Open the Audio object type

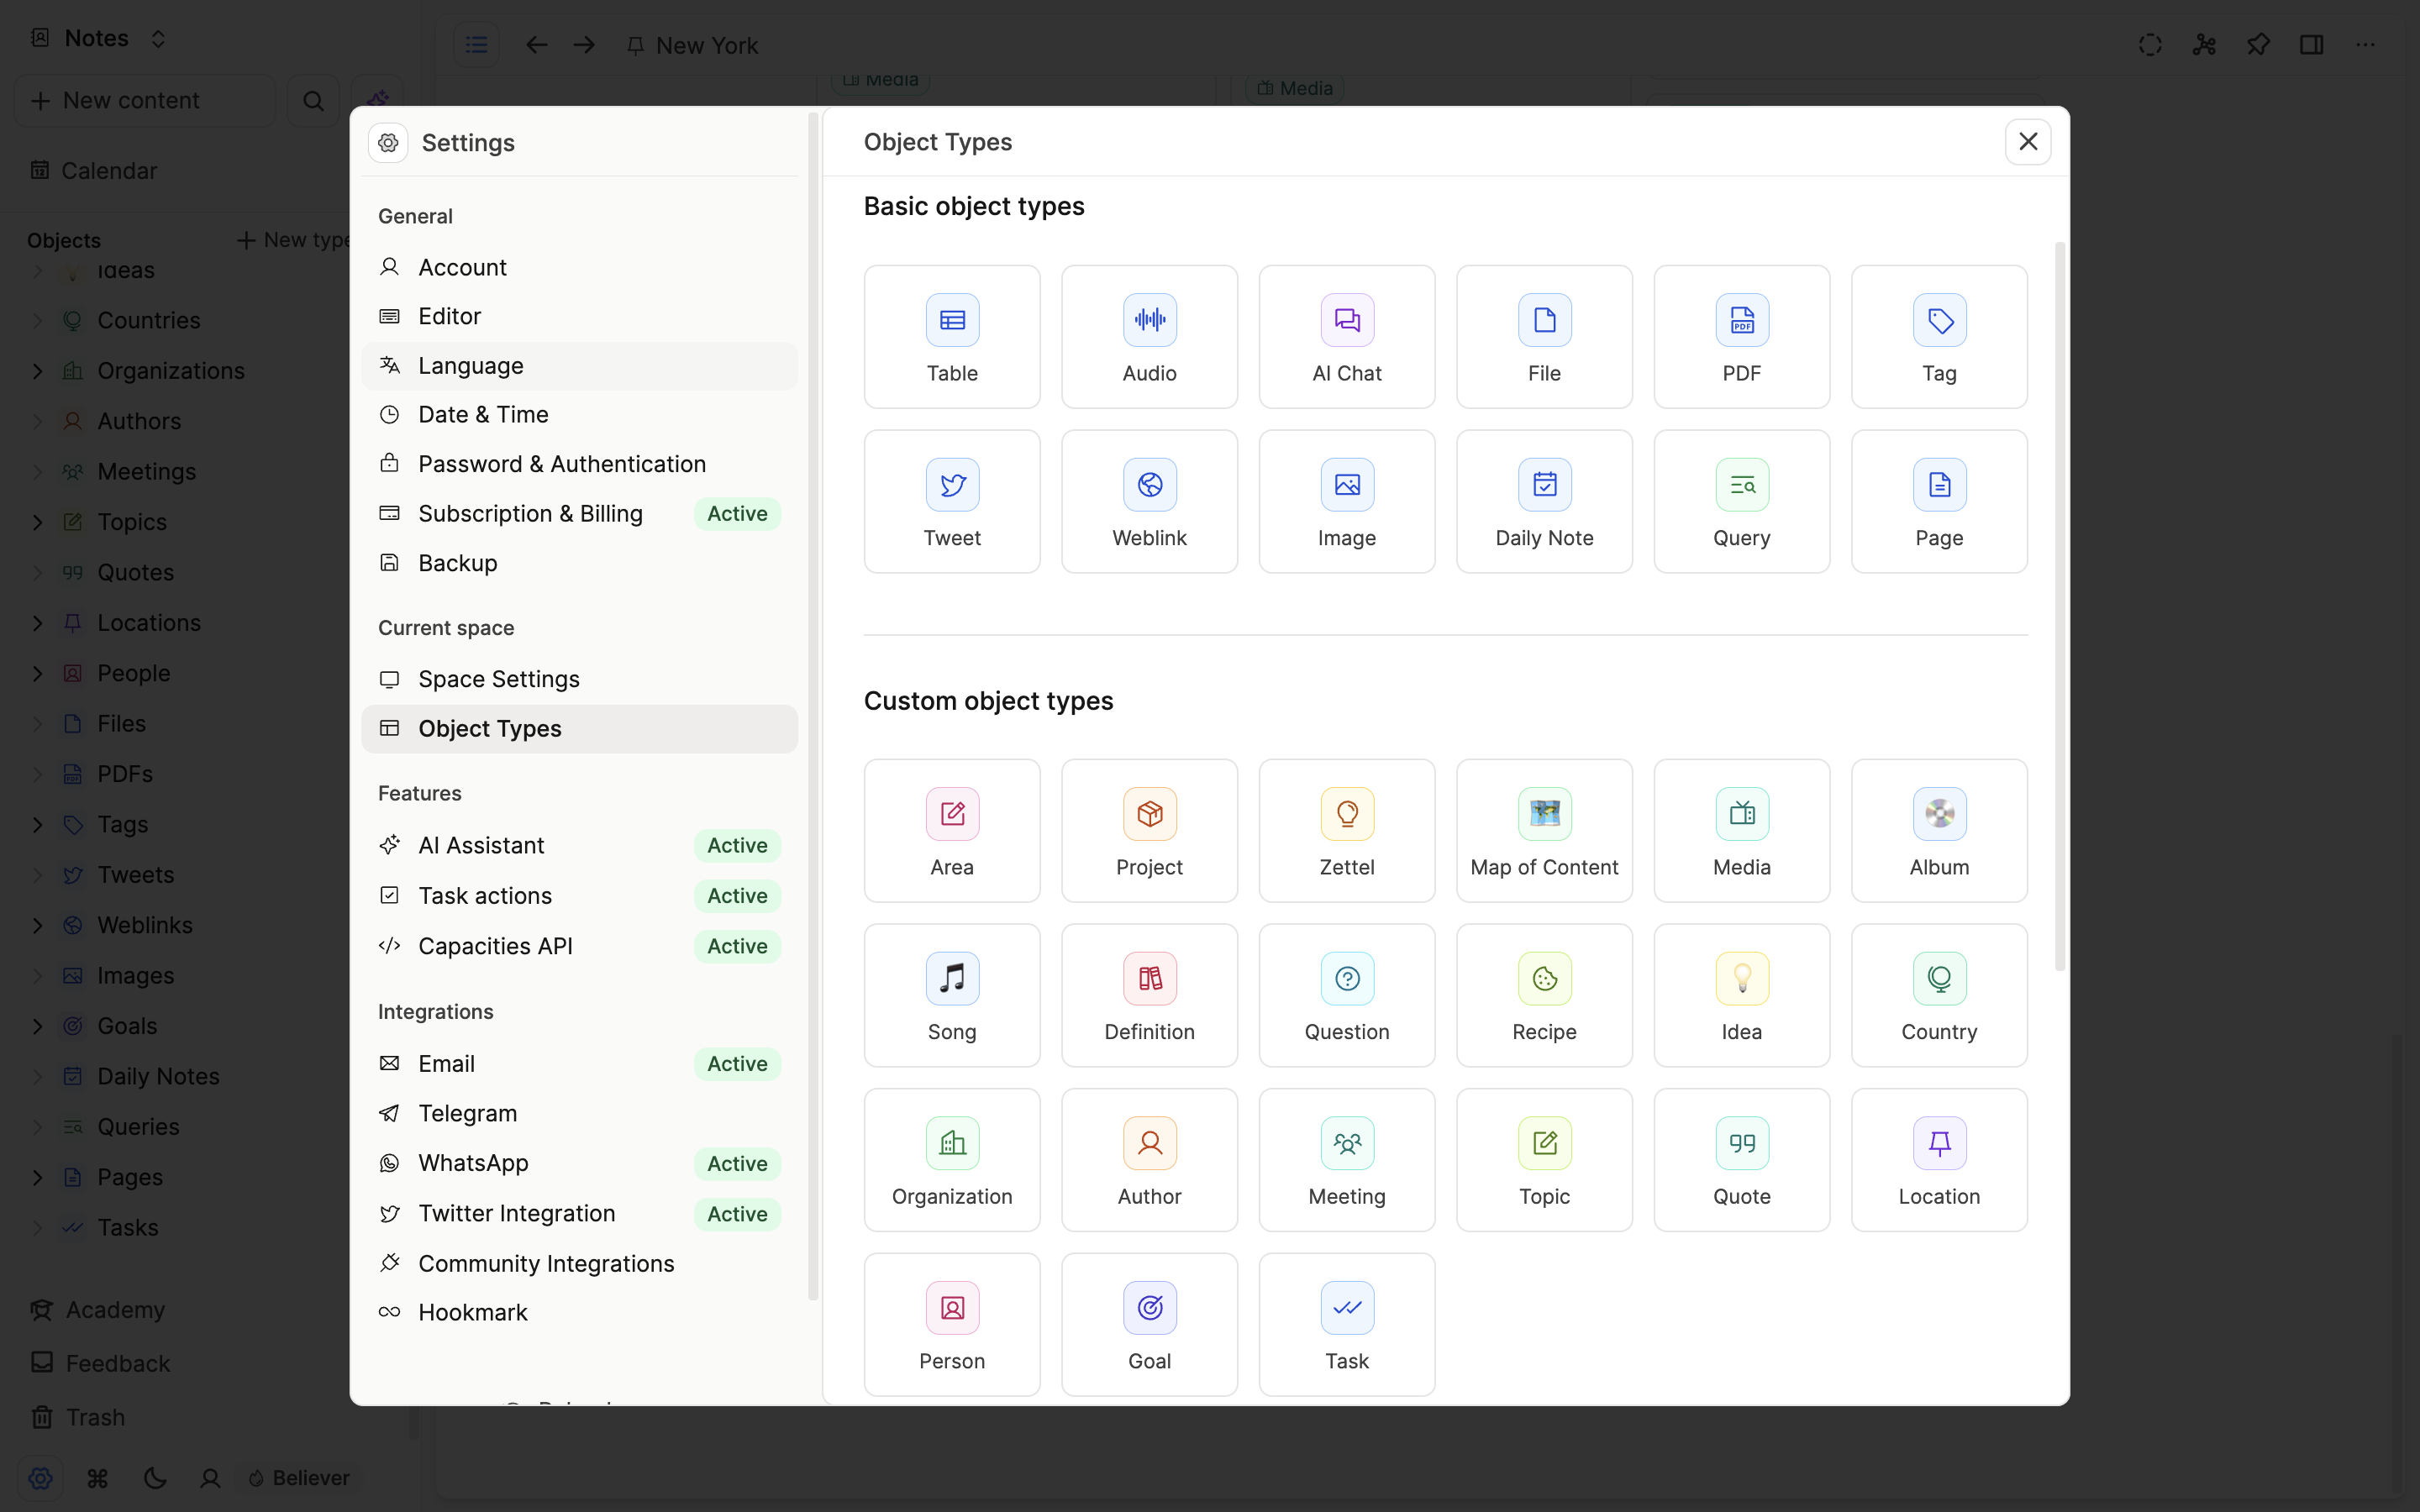[x=1149, y=336]
